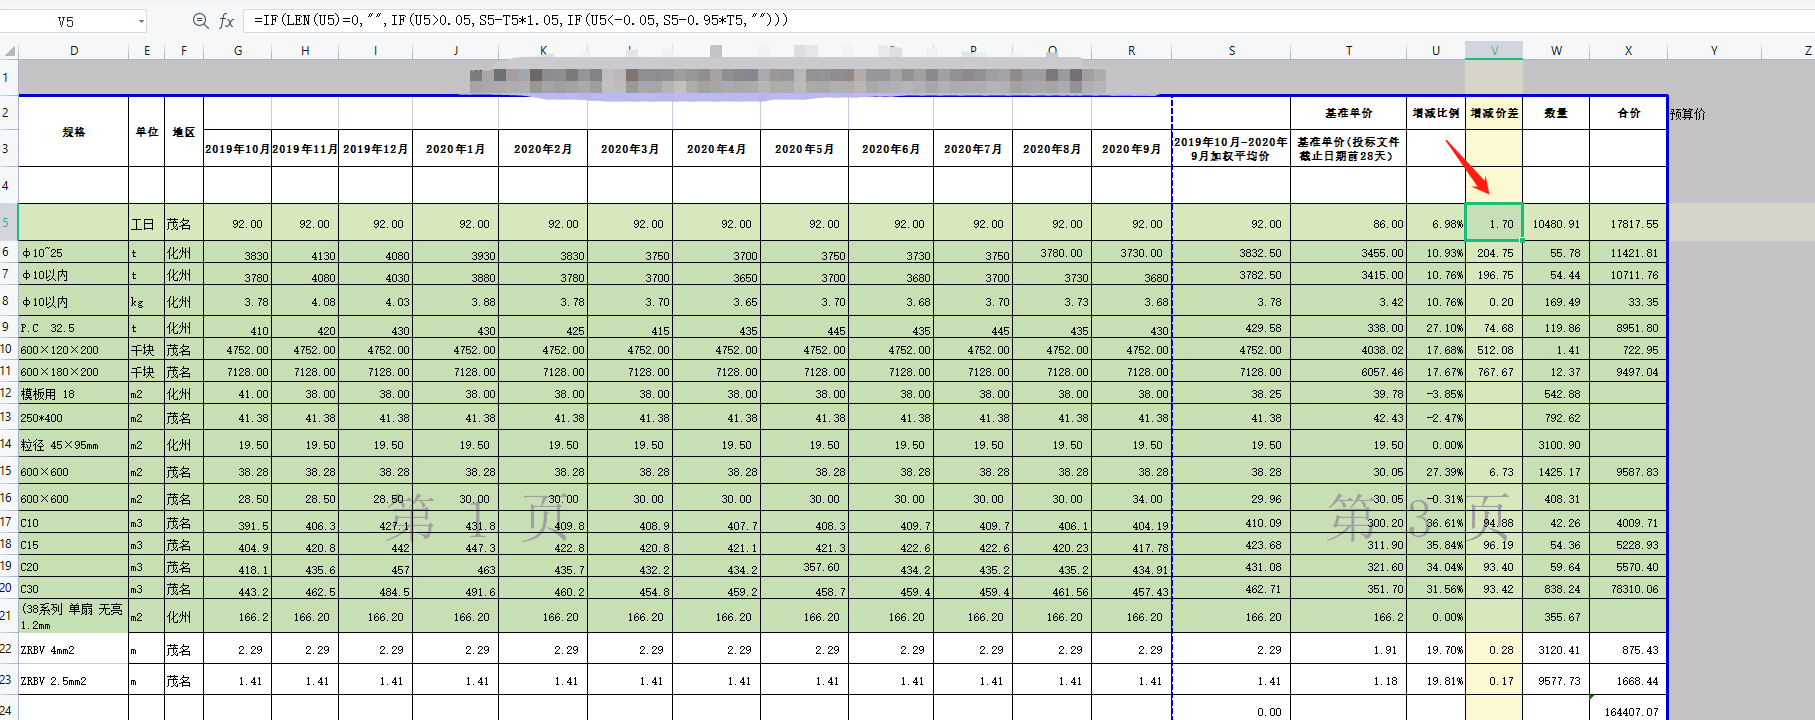Click the 模板用 18 spec cell

(x=74, y=394)
